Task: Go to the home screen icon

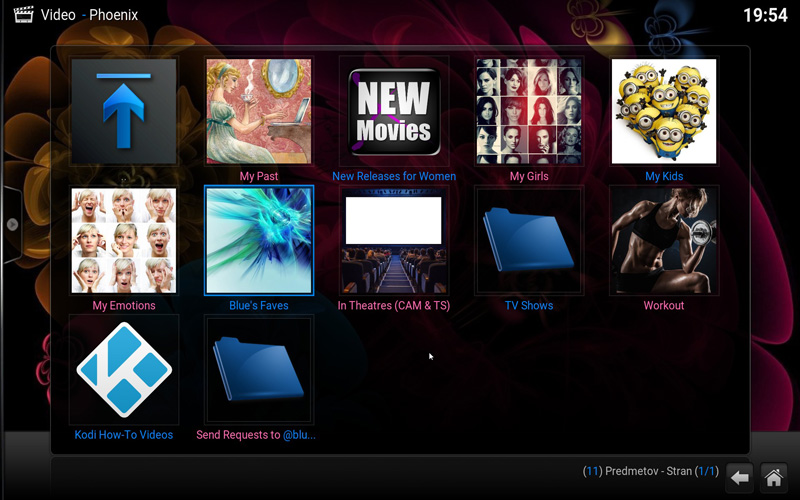Action: [x=772, y=477]
